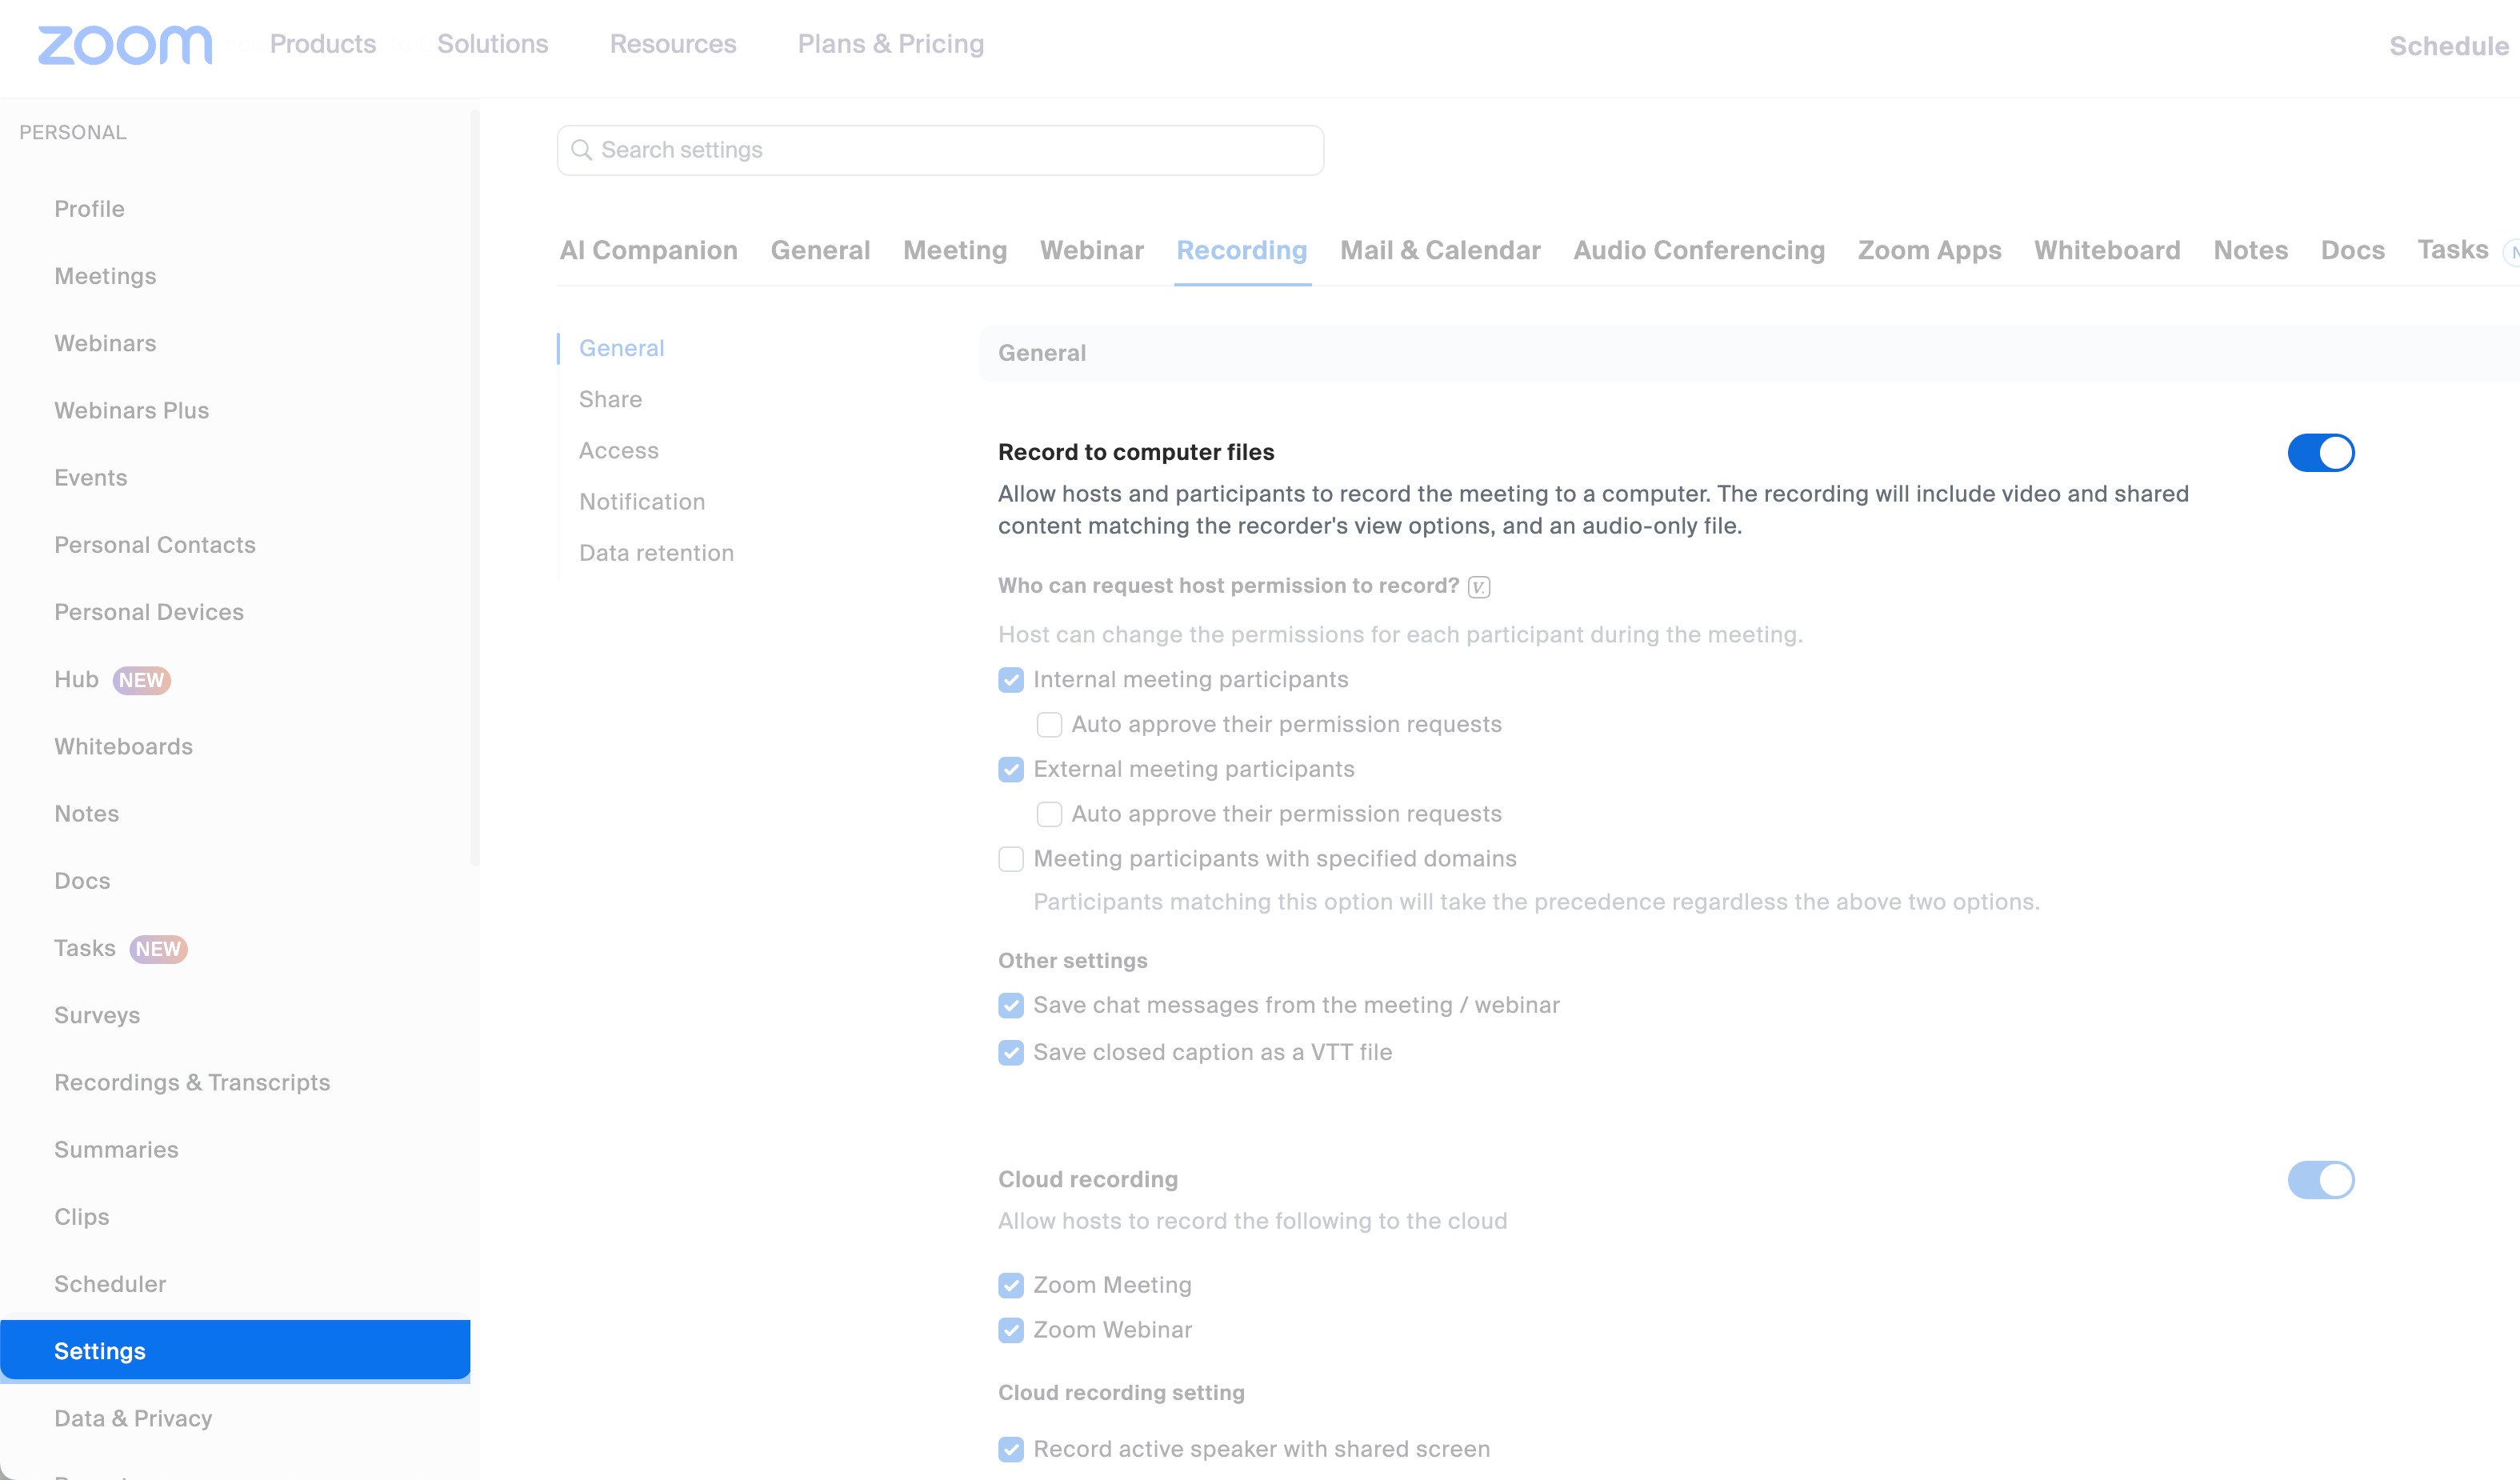
Task: Click the small info icon beside host permission question
Action: tap(1478, 586)
